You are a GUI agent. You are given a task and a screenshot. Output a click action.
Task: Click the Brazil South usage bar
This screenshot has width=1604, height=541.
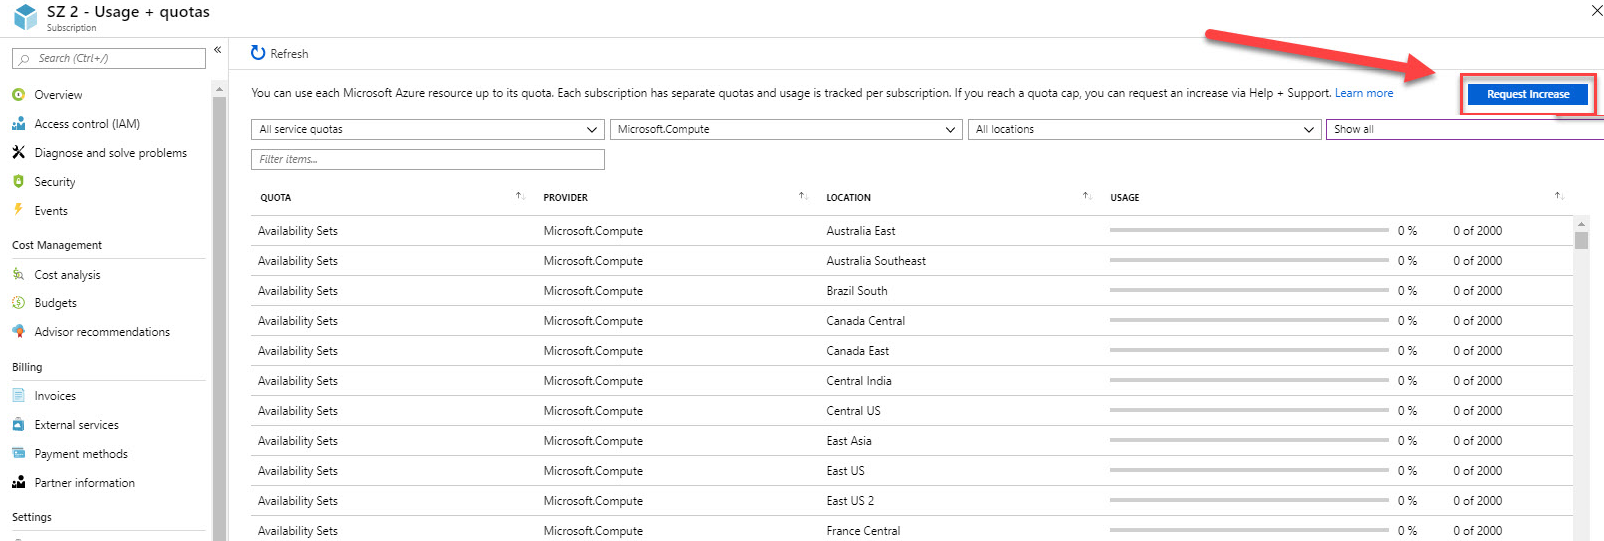point(1249,290)
